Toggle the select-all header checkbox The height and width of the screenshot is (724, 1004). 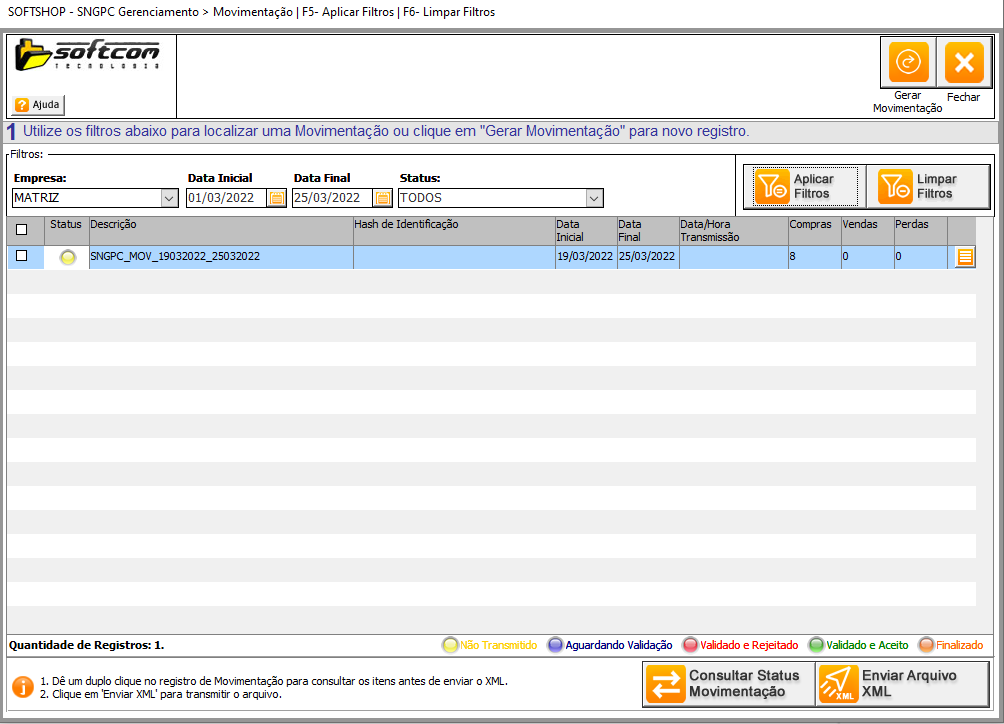click(x=22, y=230)
